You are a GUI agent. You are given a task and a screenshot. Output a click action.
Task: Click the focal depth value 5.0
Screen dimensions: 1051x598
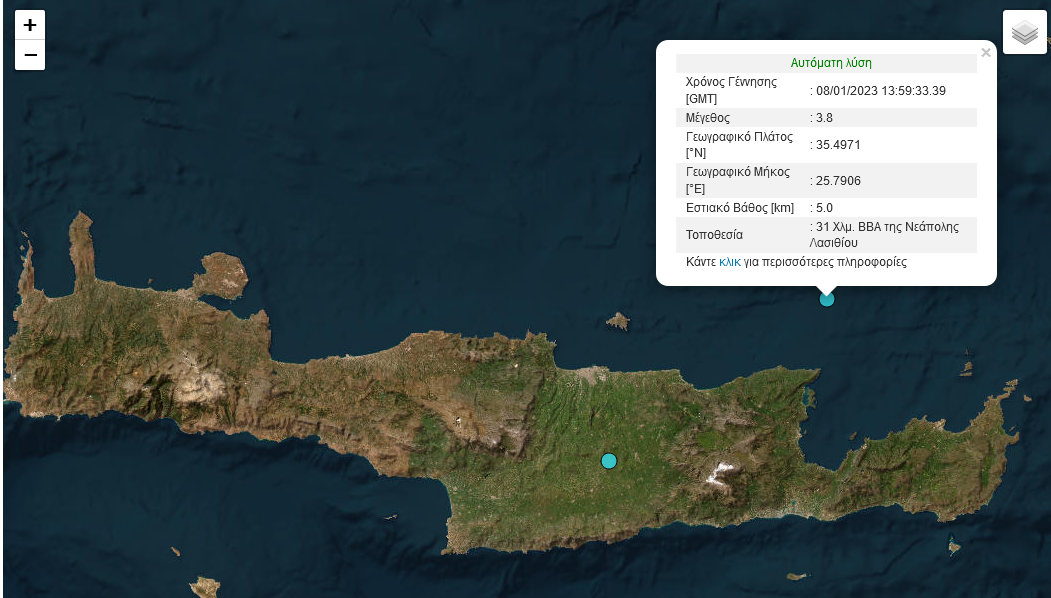coord(825,208)
